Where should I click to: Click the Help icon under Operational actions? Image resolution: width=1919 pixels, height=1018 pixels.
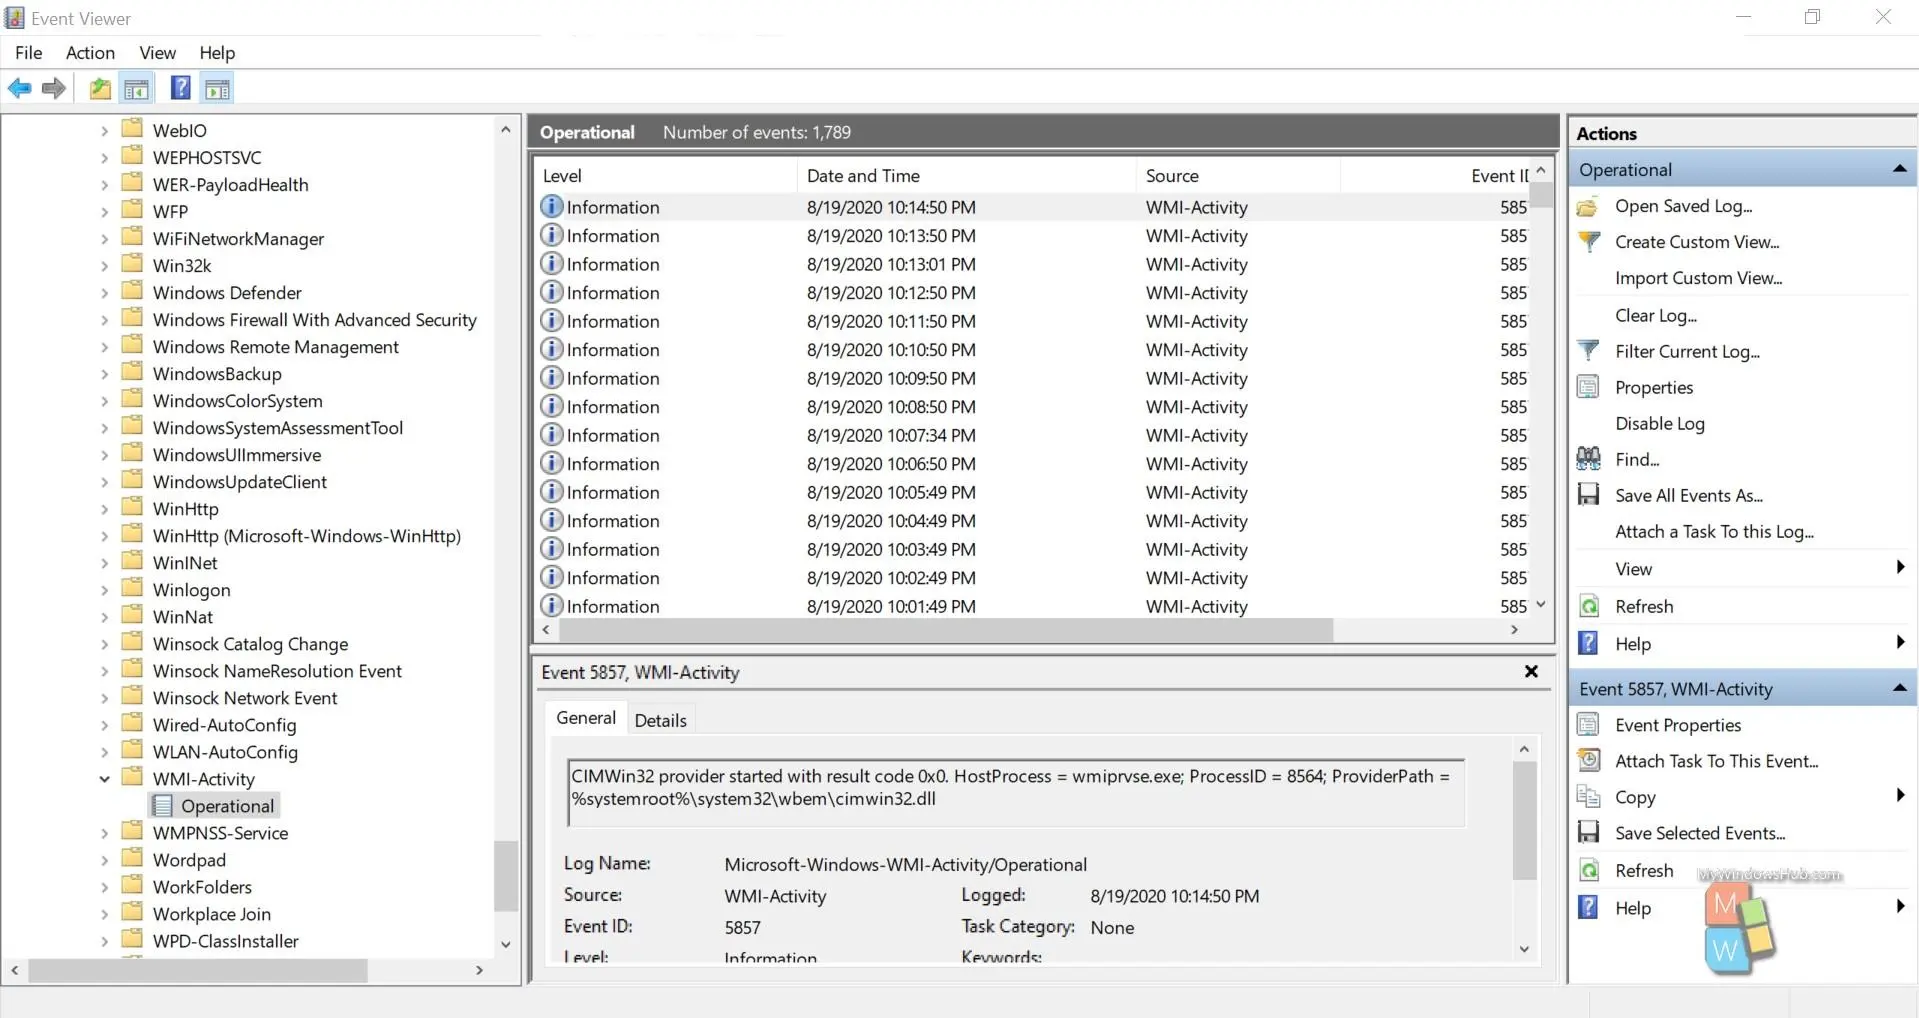click(x=1588, y=643)
